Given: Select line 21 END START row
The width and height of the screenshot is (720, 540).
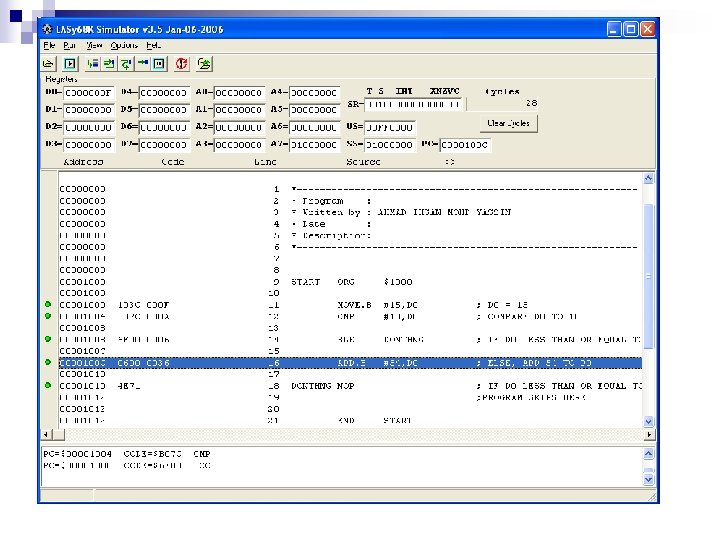Looking at the screenshot, I should (x=350, y=420).
